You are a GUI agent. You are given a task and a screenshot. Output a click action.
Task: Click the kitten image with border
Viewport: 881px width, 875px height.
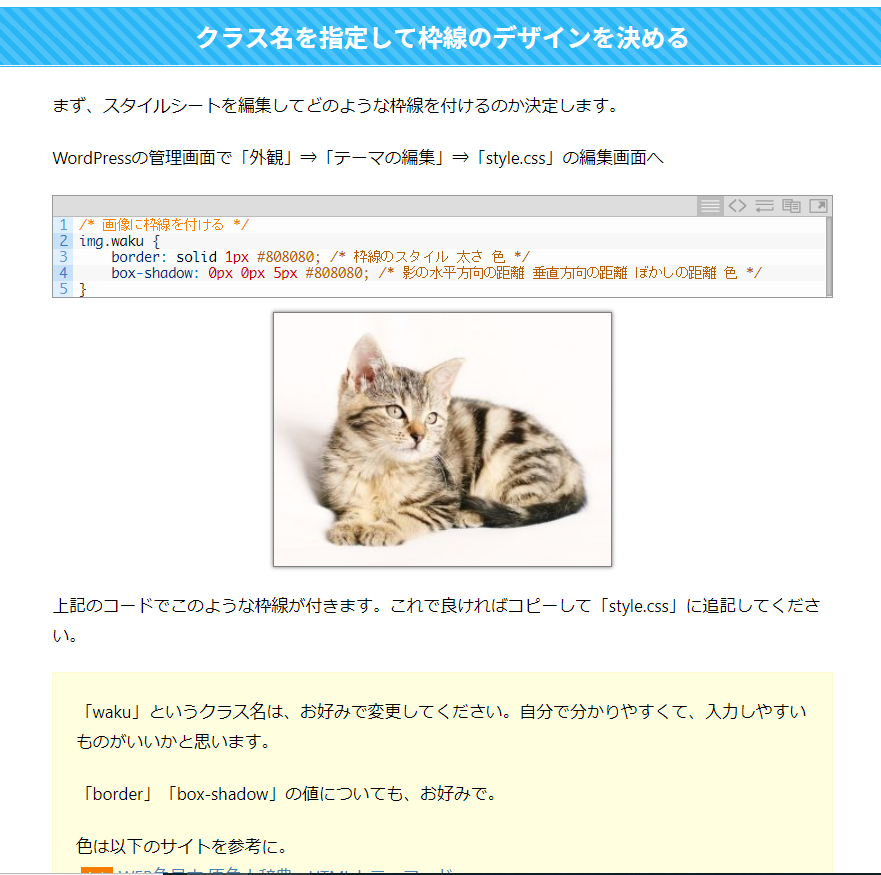[x=442, y=439]
